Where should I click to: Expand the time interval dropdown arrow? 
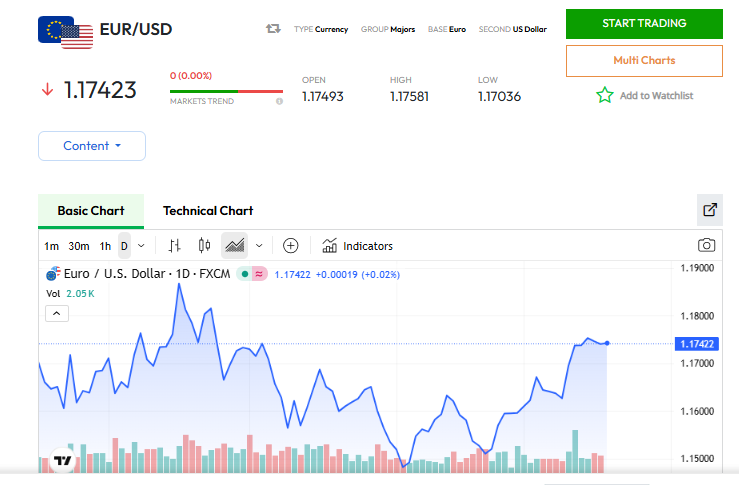point(141,246)
